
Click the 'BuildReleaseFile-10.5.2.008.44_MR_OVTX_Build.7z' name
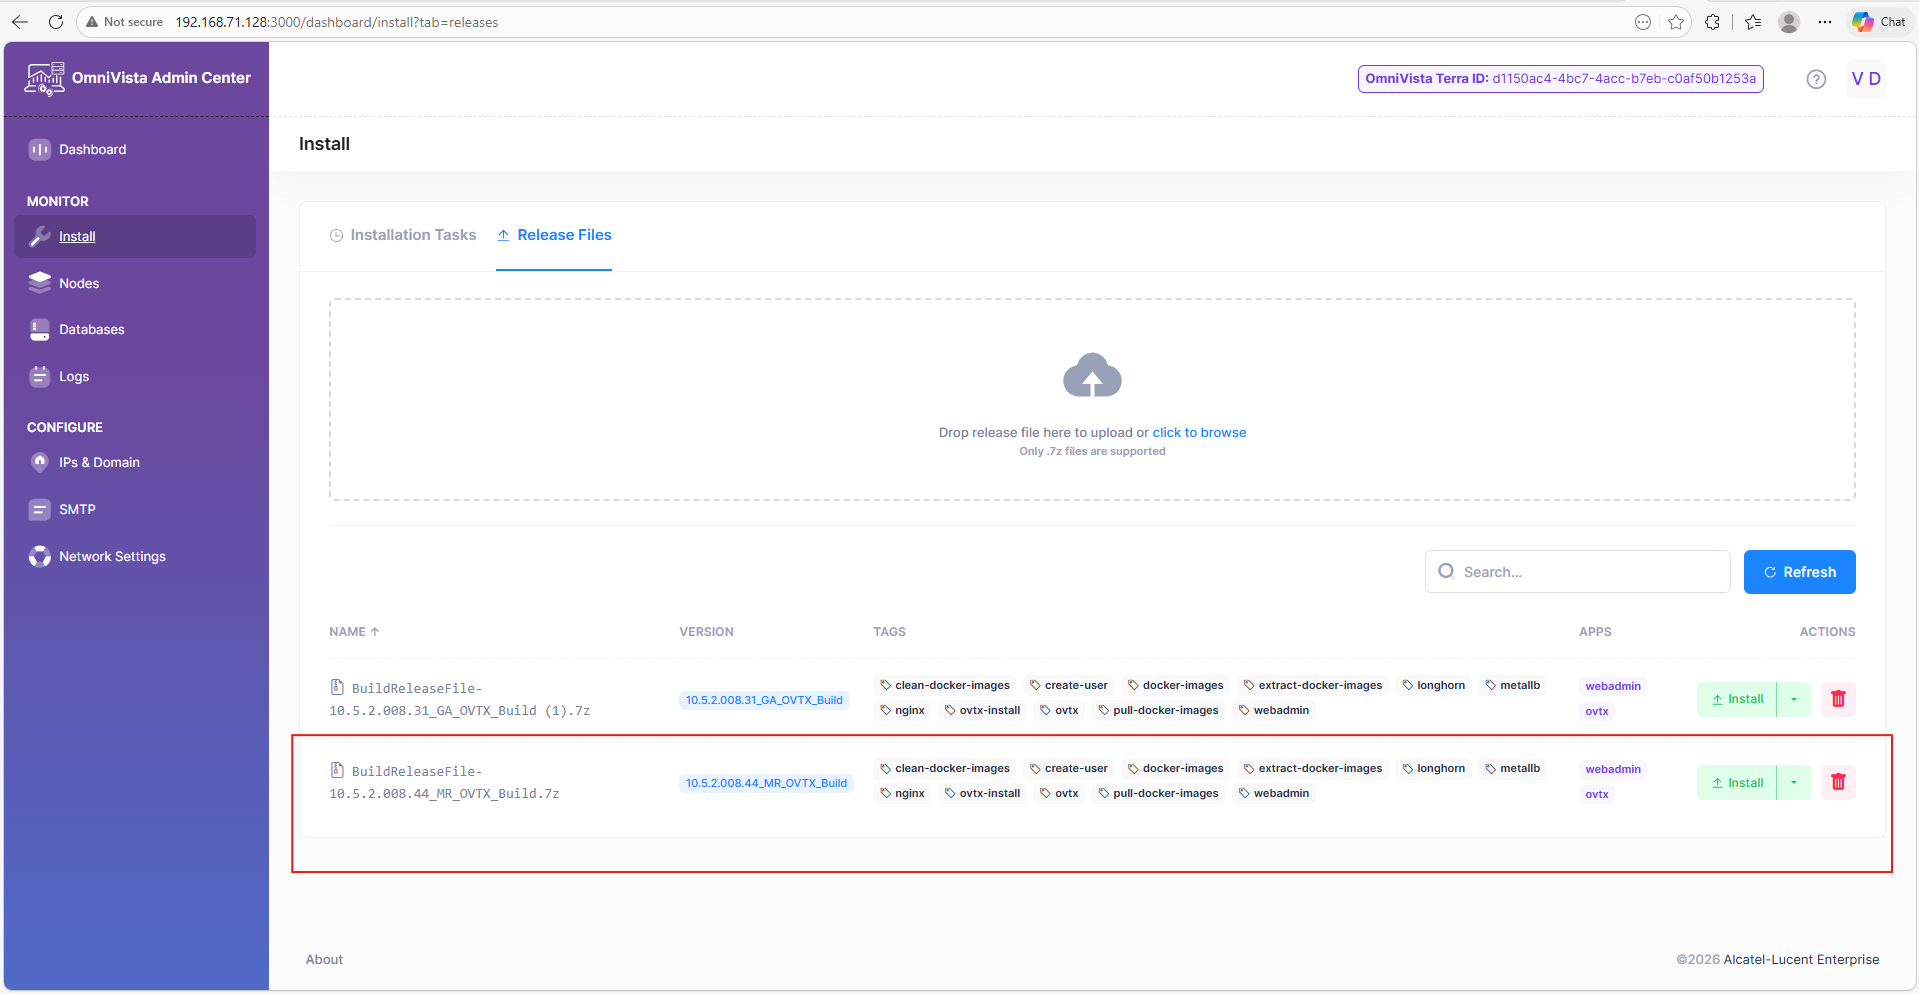444,782
